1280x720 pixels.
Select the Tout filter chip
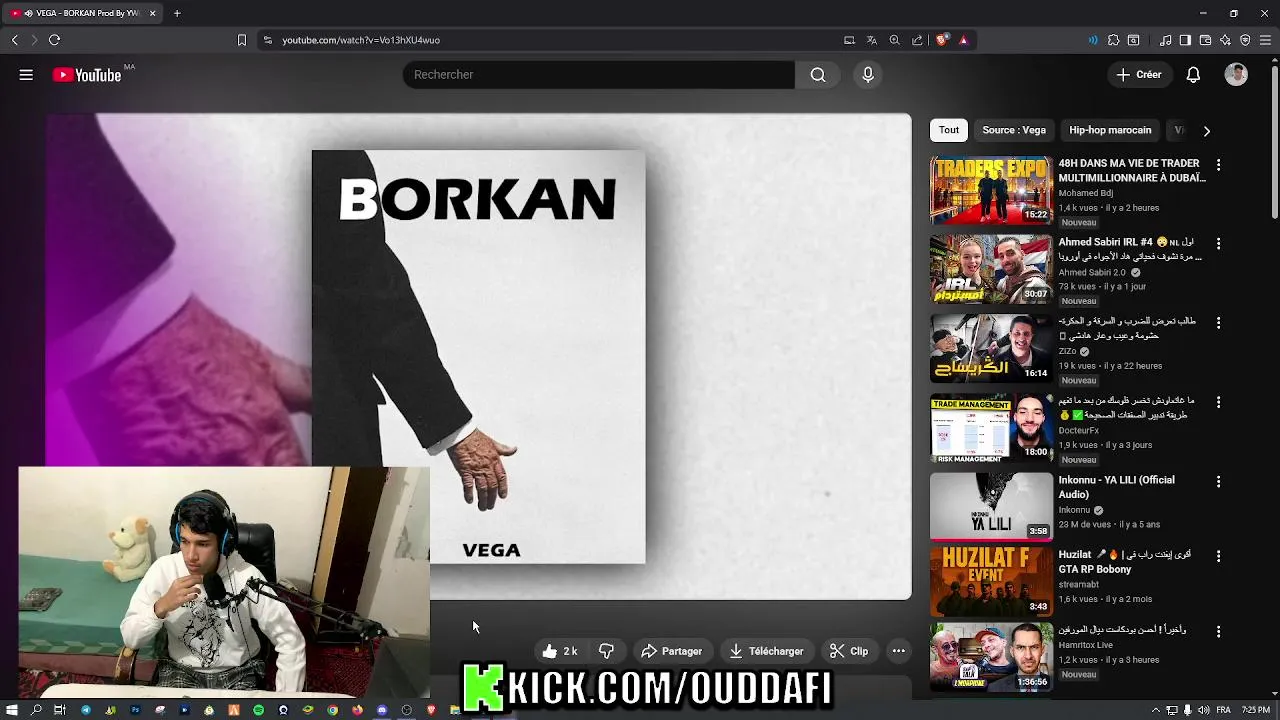pyautogui.click(x=949, y=130)
